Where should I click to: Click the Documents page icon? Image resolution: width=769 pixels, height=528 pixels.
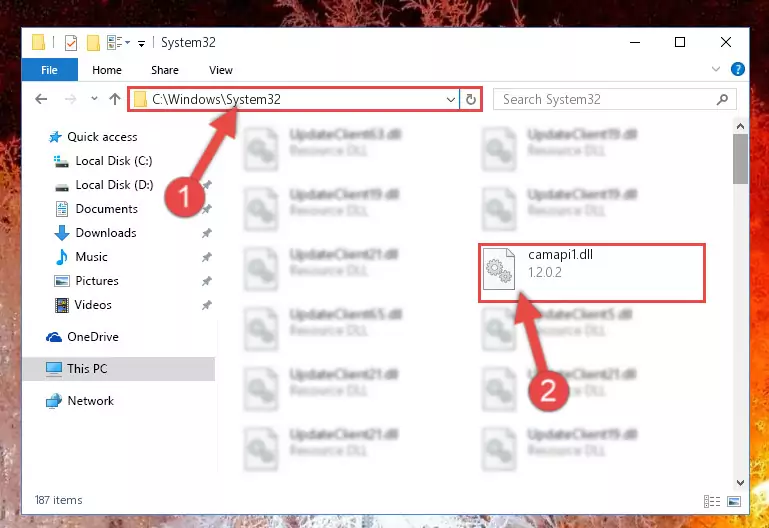62,209
